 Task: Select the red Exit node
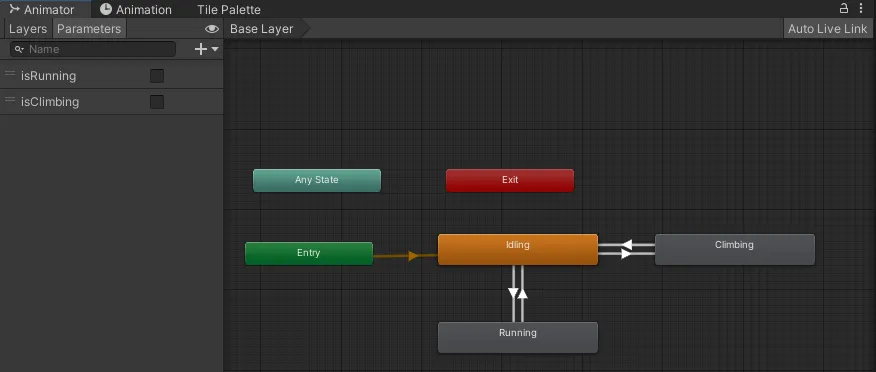(510, 180)
